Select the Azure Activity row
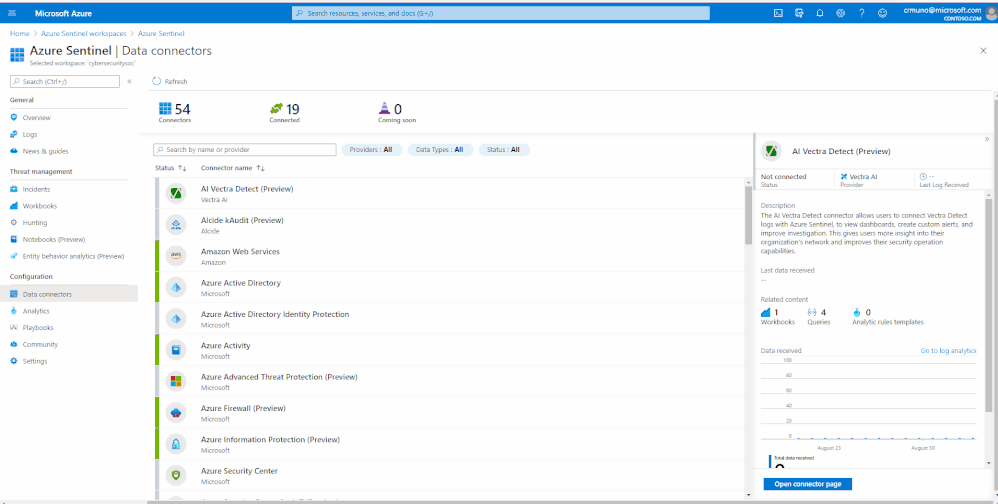The image size is (998, 504). (x=449, y=350)
